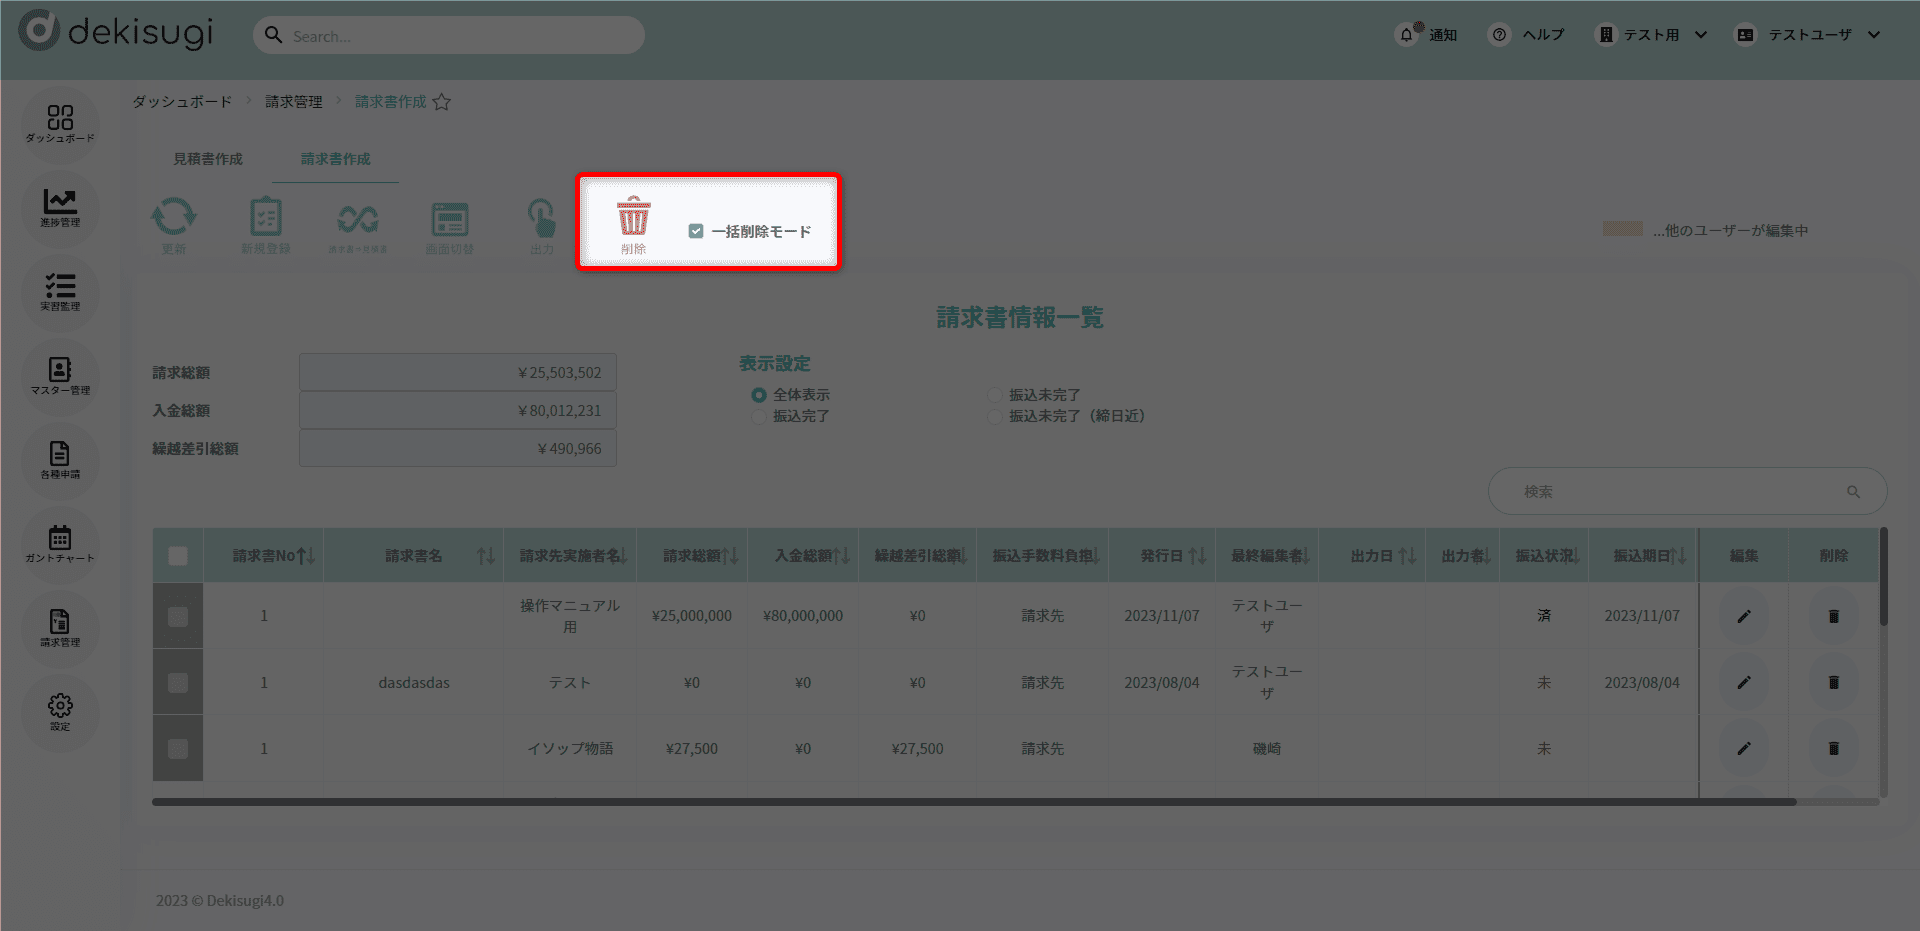Open the progress management chart icon in sidebar
Viewport: 1920px width, 931px height.
(60, 207)
